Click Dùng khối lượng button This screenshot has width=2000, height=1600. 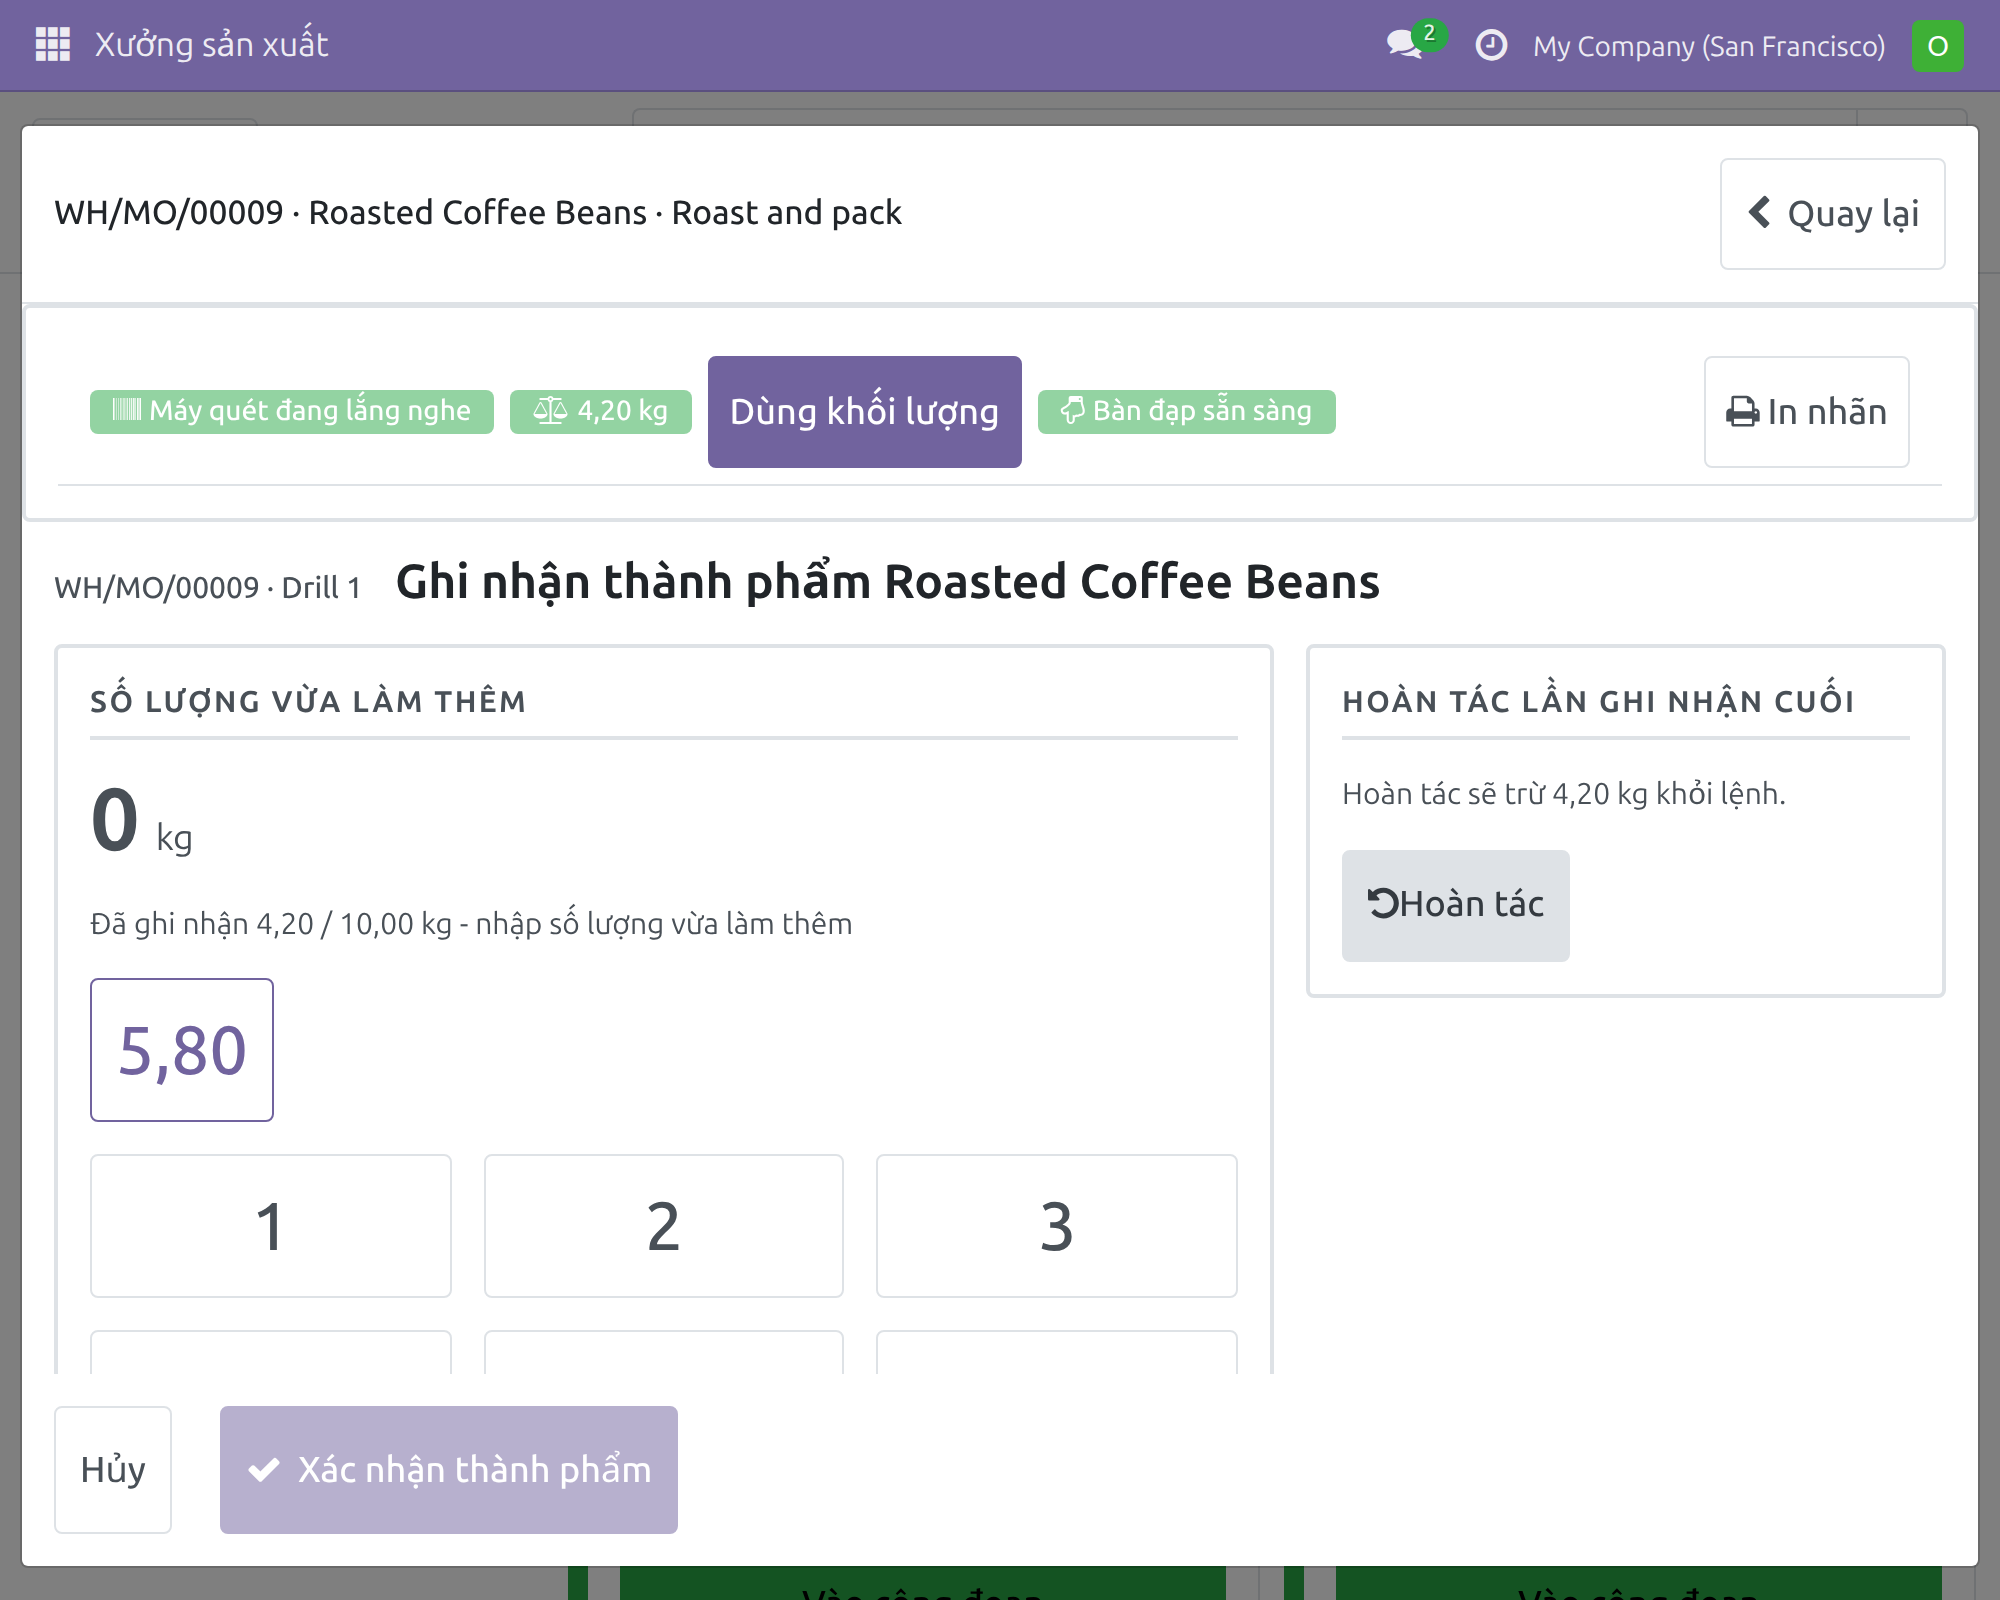[865, 412]
